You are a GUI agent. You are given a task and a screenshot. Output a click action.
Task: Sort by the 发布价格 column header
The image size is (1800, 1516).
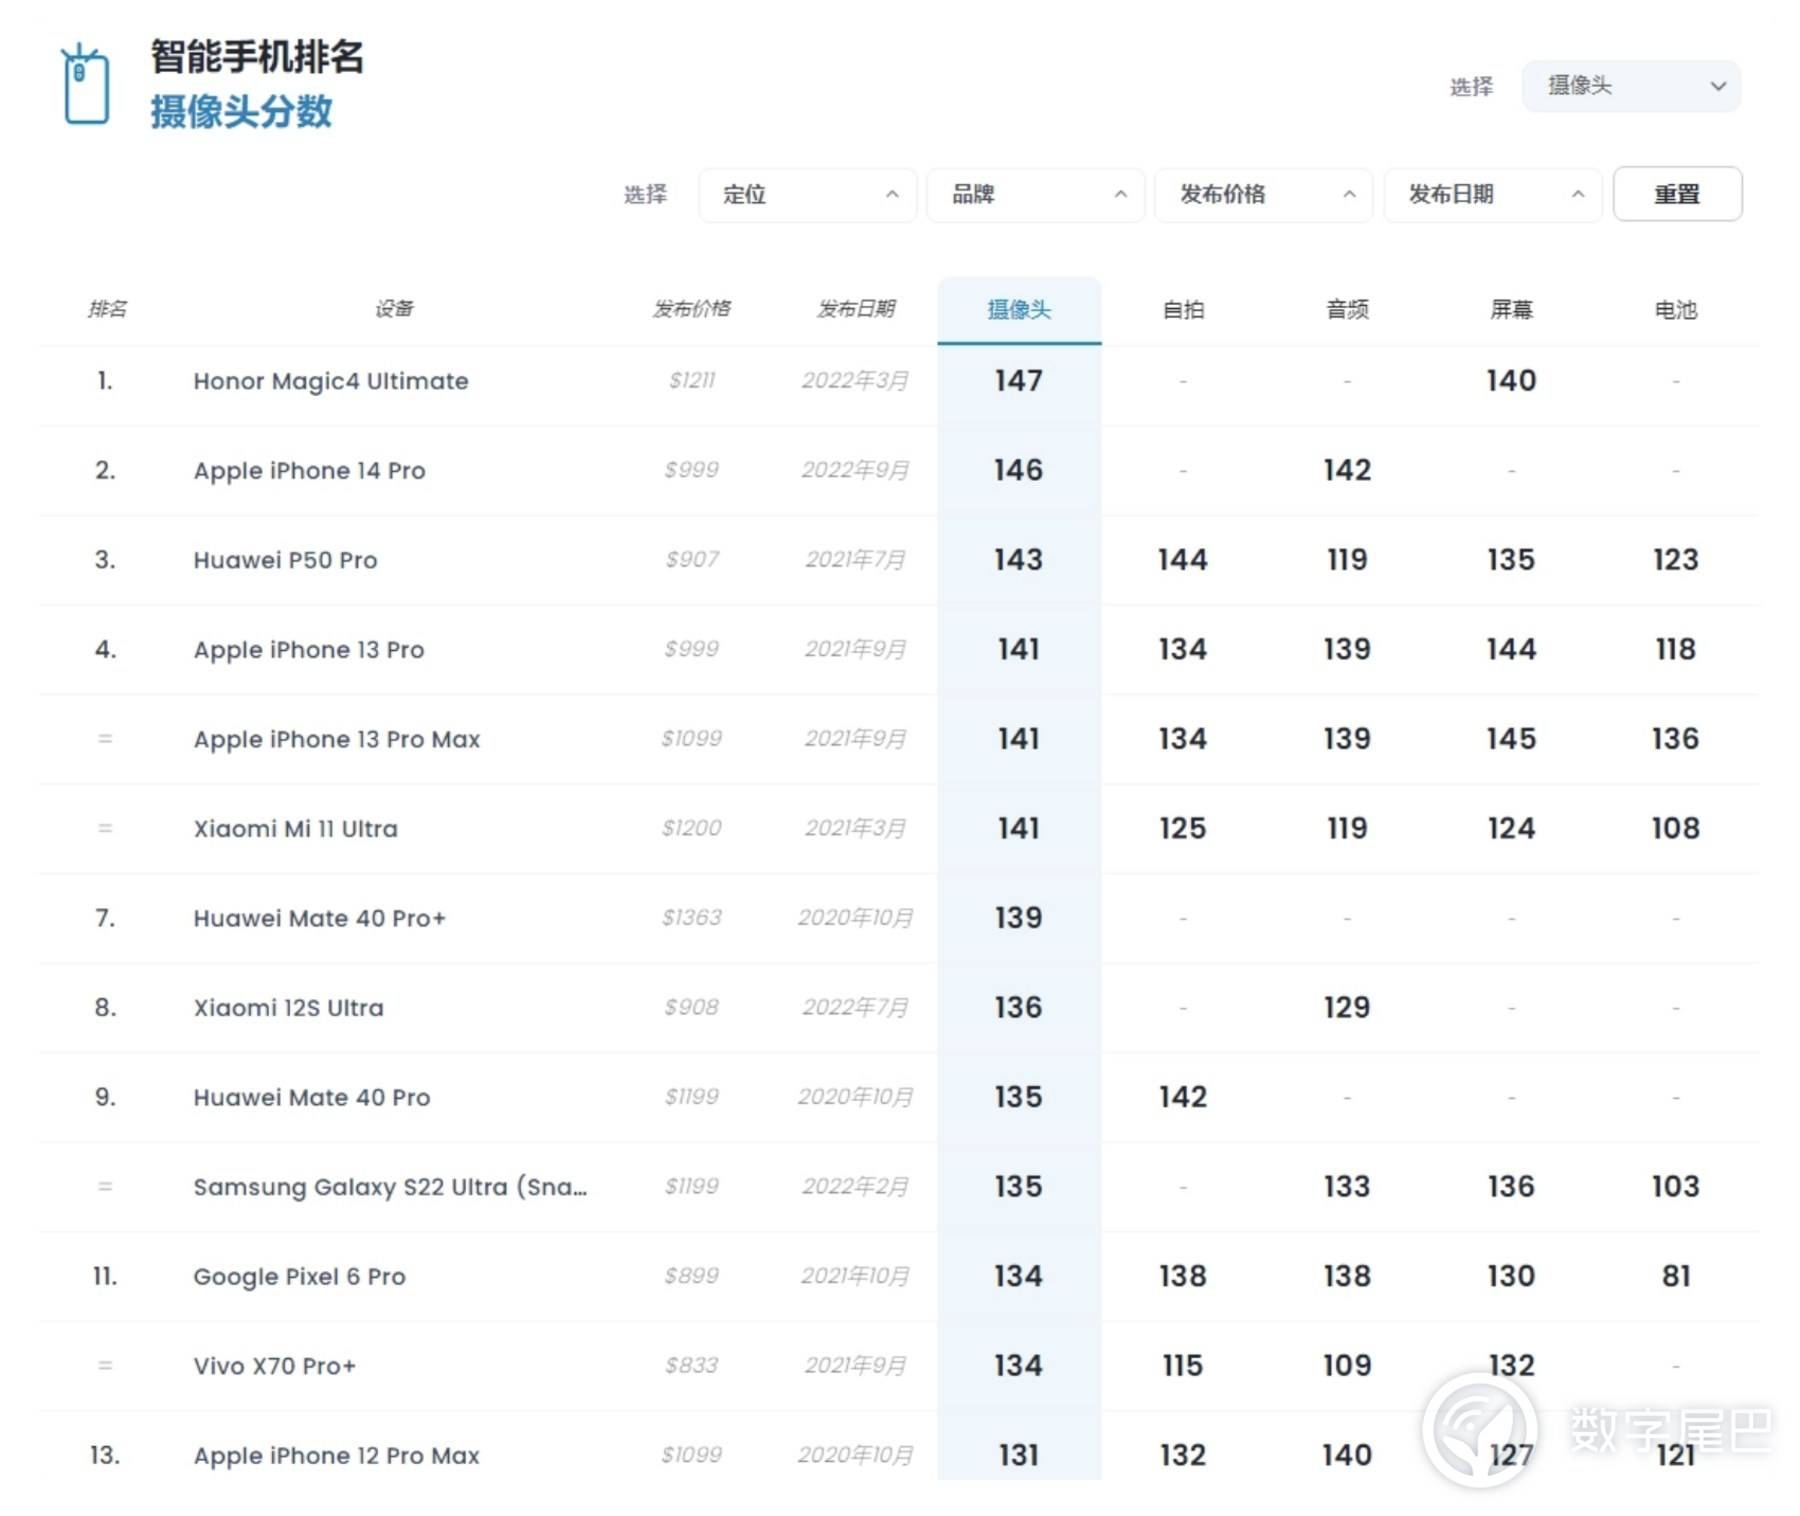[x=692, y=309]
